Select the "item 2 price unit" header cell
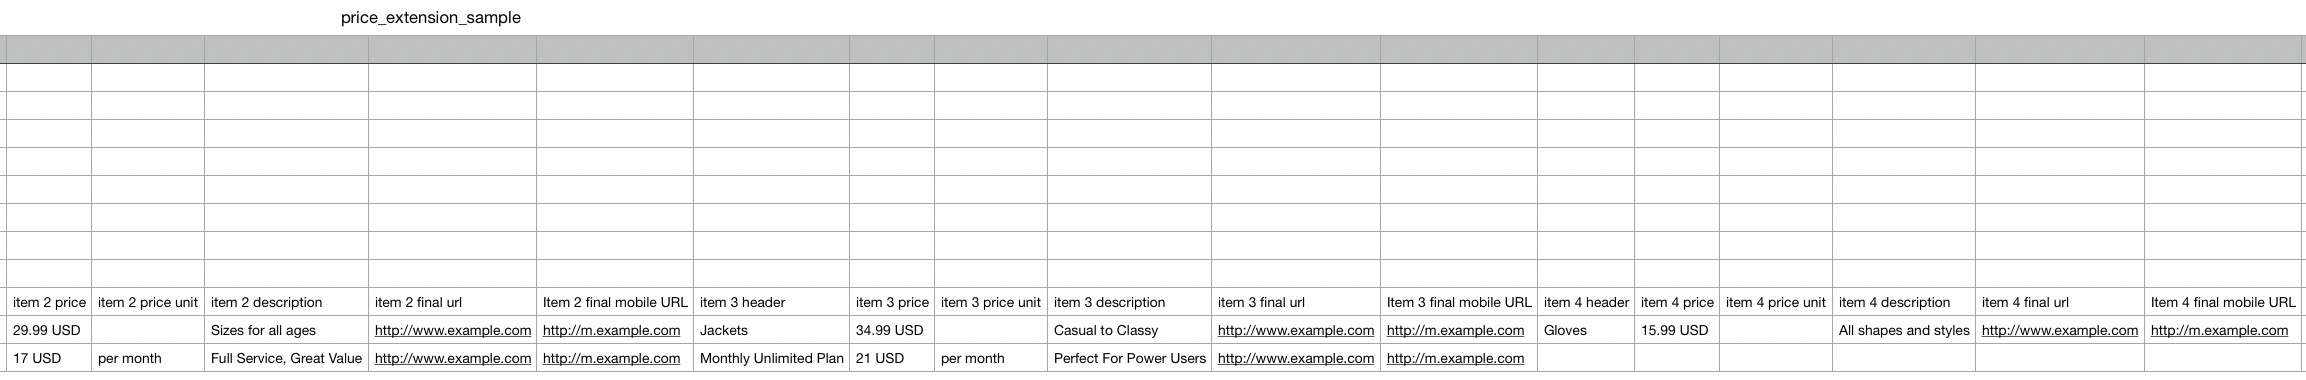The height and width of the screenshot is (380, 2306). 148,302
